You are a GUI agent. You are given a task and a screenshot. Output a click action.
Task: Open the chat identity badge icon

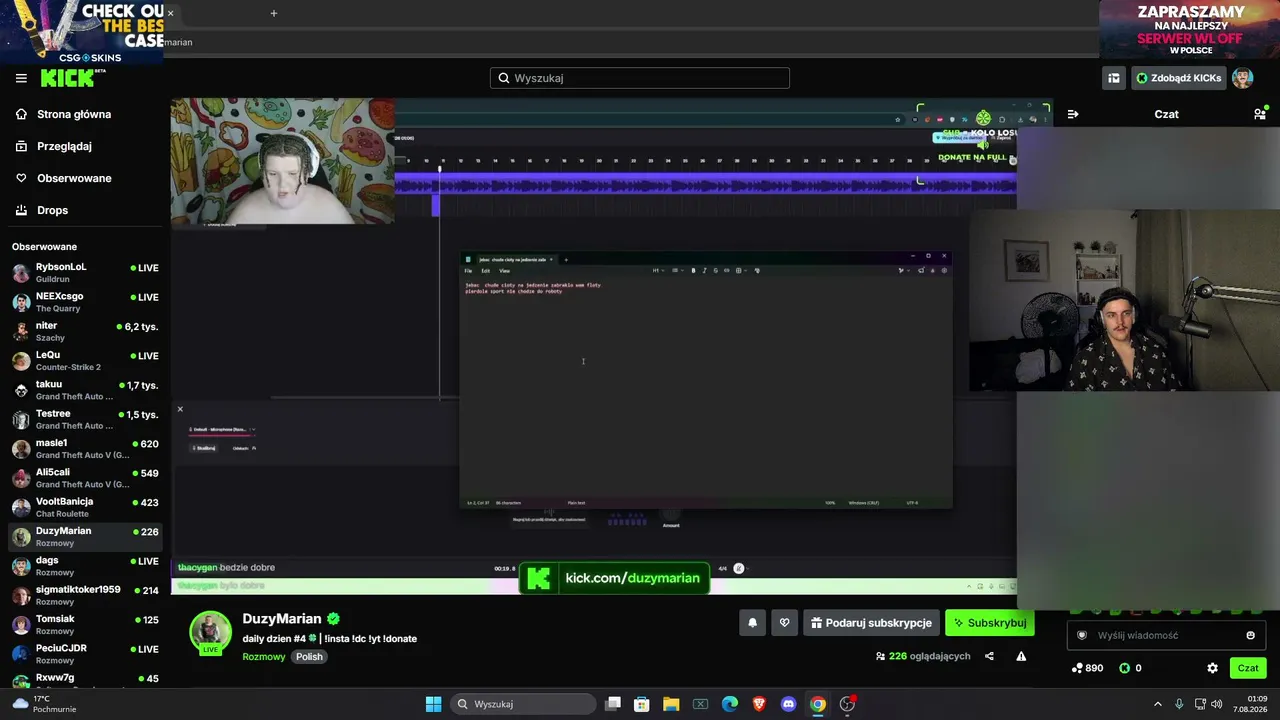click(1082, 635)
